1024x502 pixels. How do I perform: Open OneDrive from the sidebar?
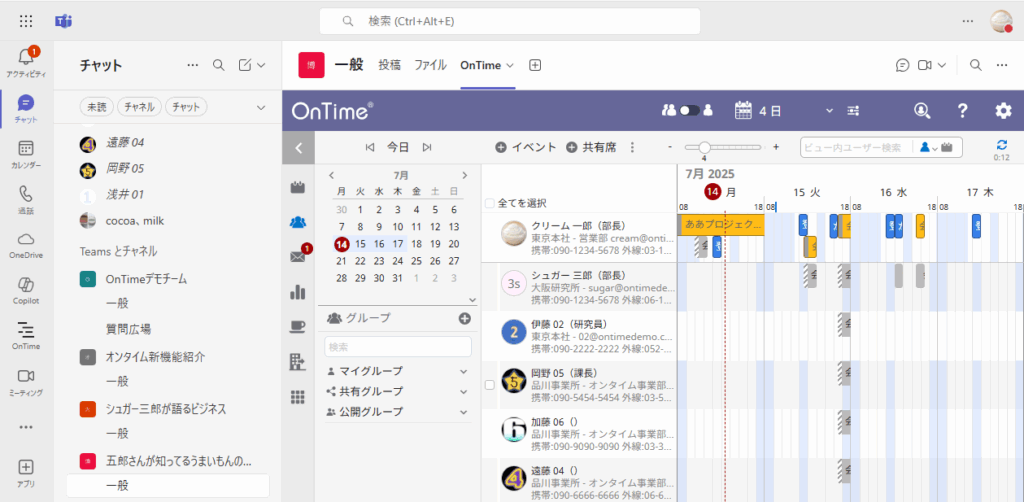tap(26, 245)
